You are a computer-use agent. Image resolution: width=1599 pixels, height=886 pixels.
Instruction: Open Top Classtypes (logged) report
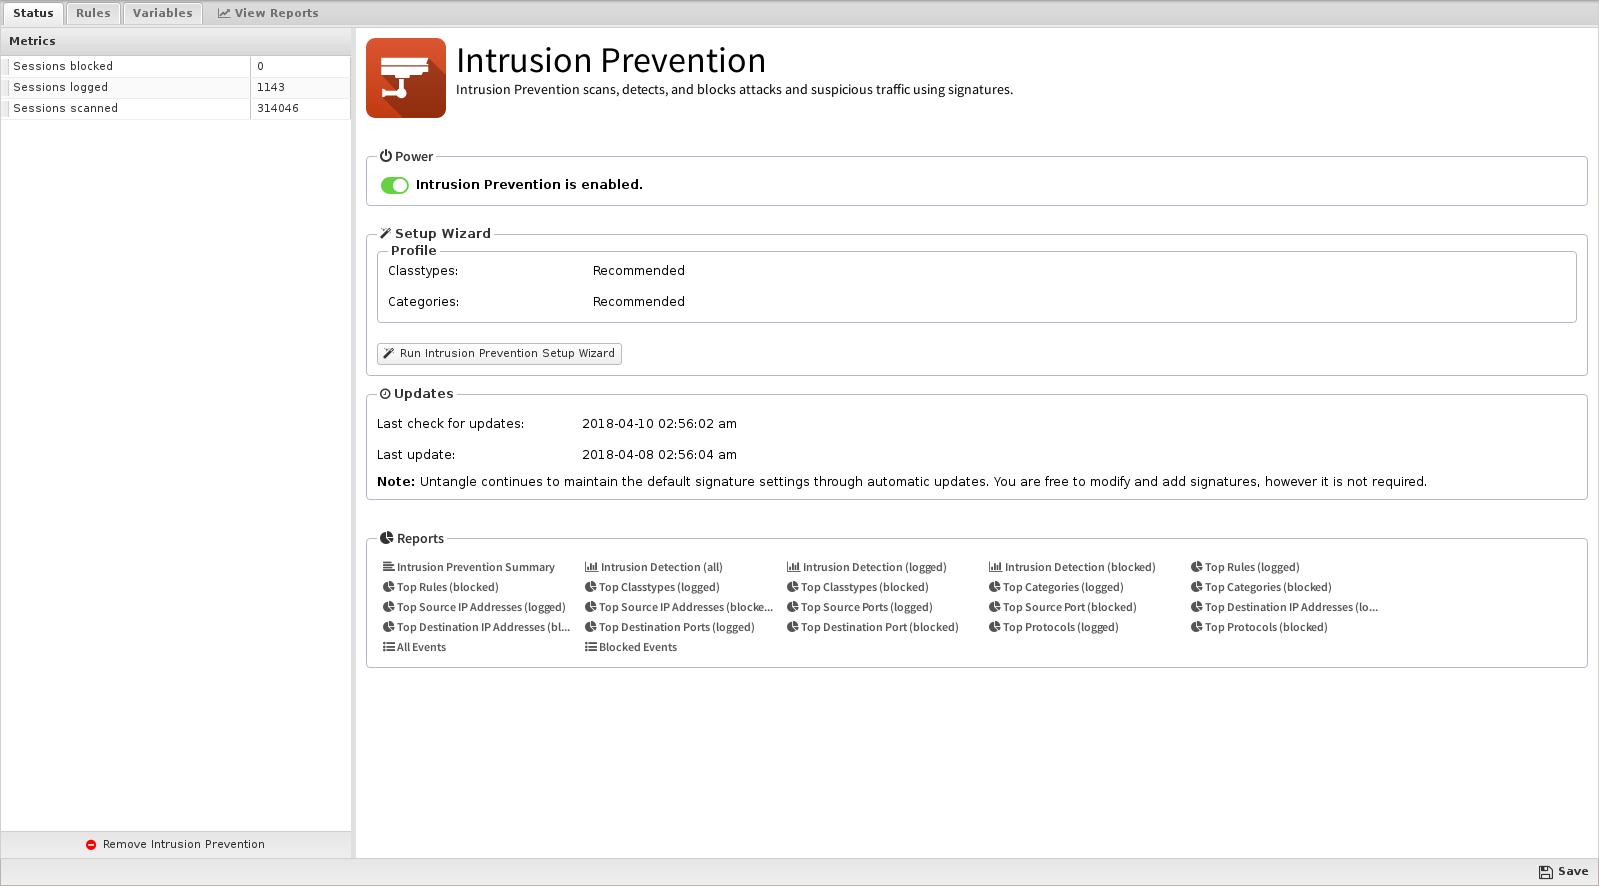[x=652, y=587]
